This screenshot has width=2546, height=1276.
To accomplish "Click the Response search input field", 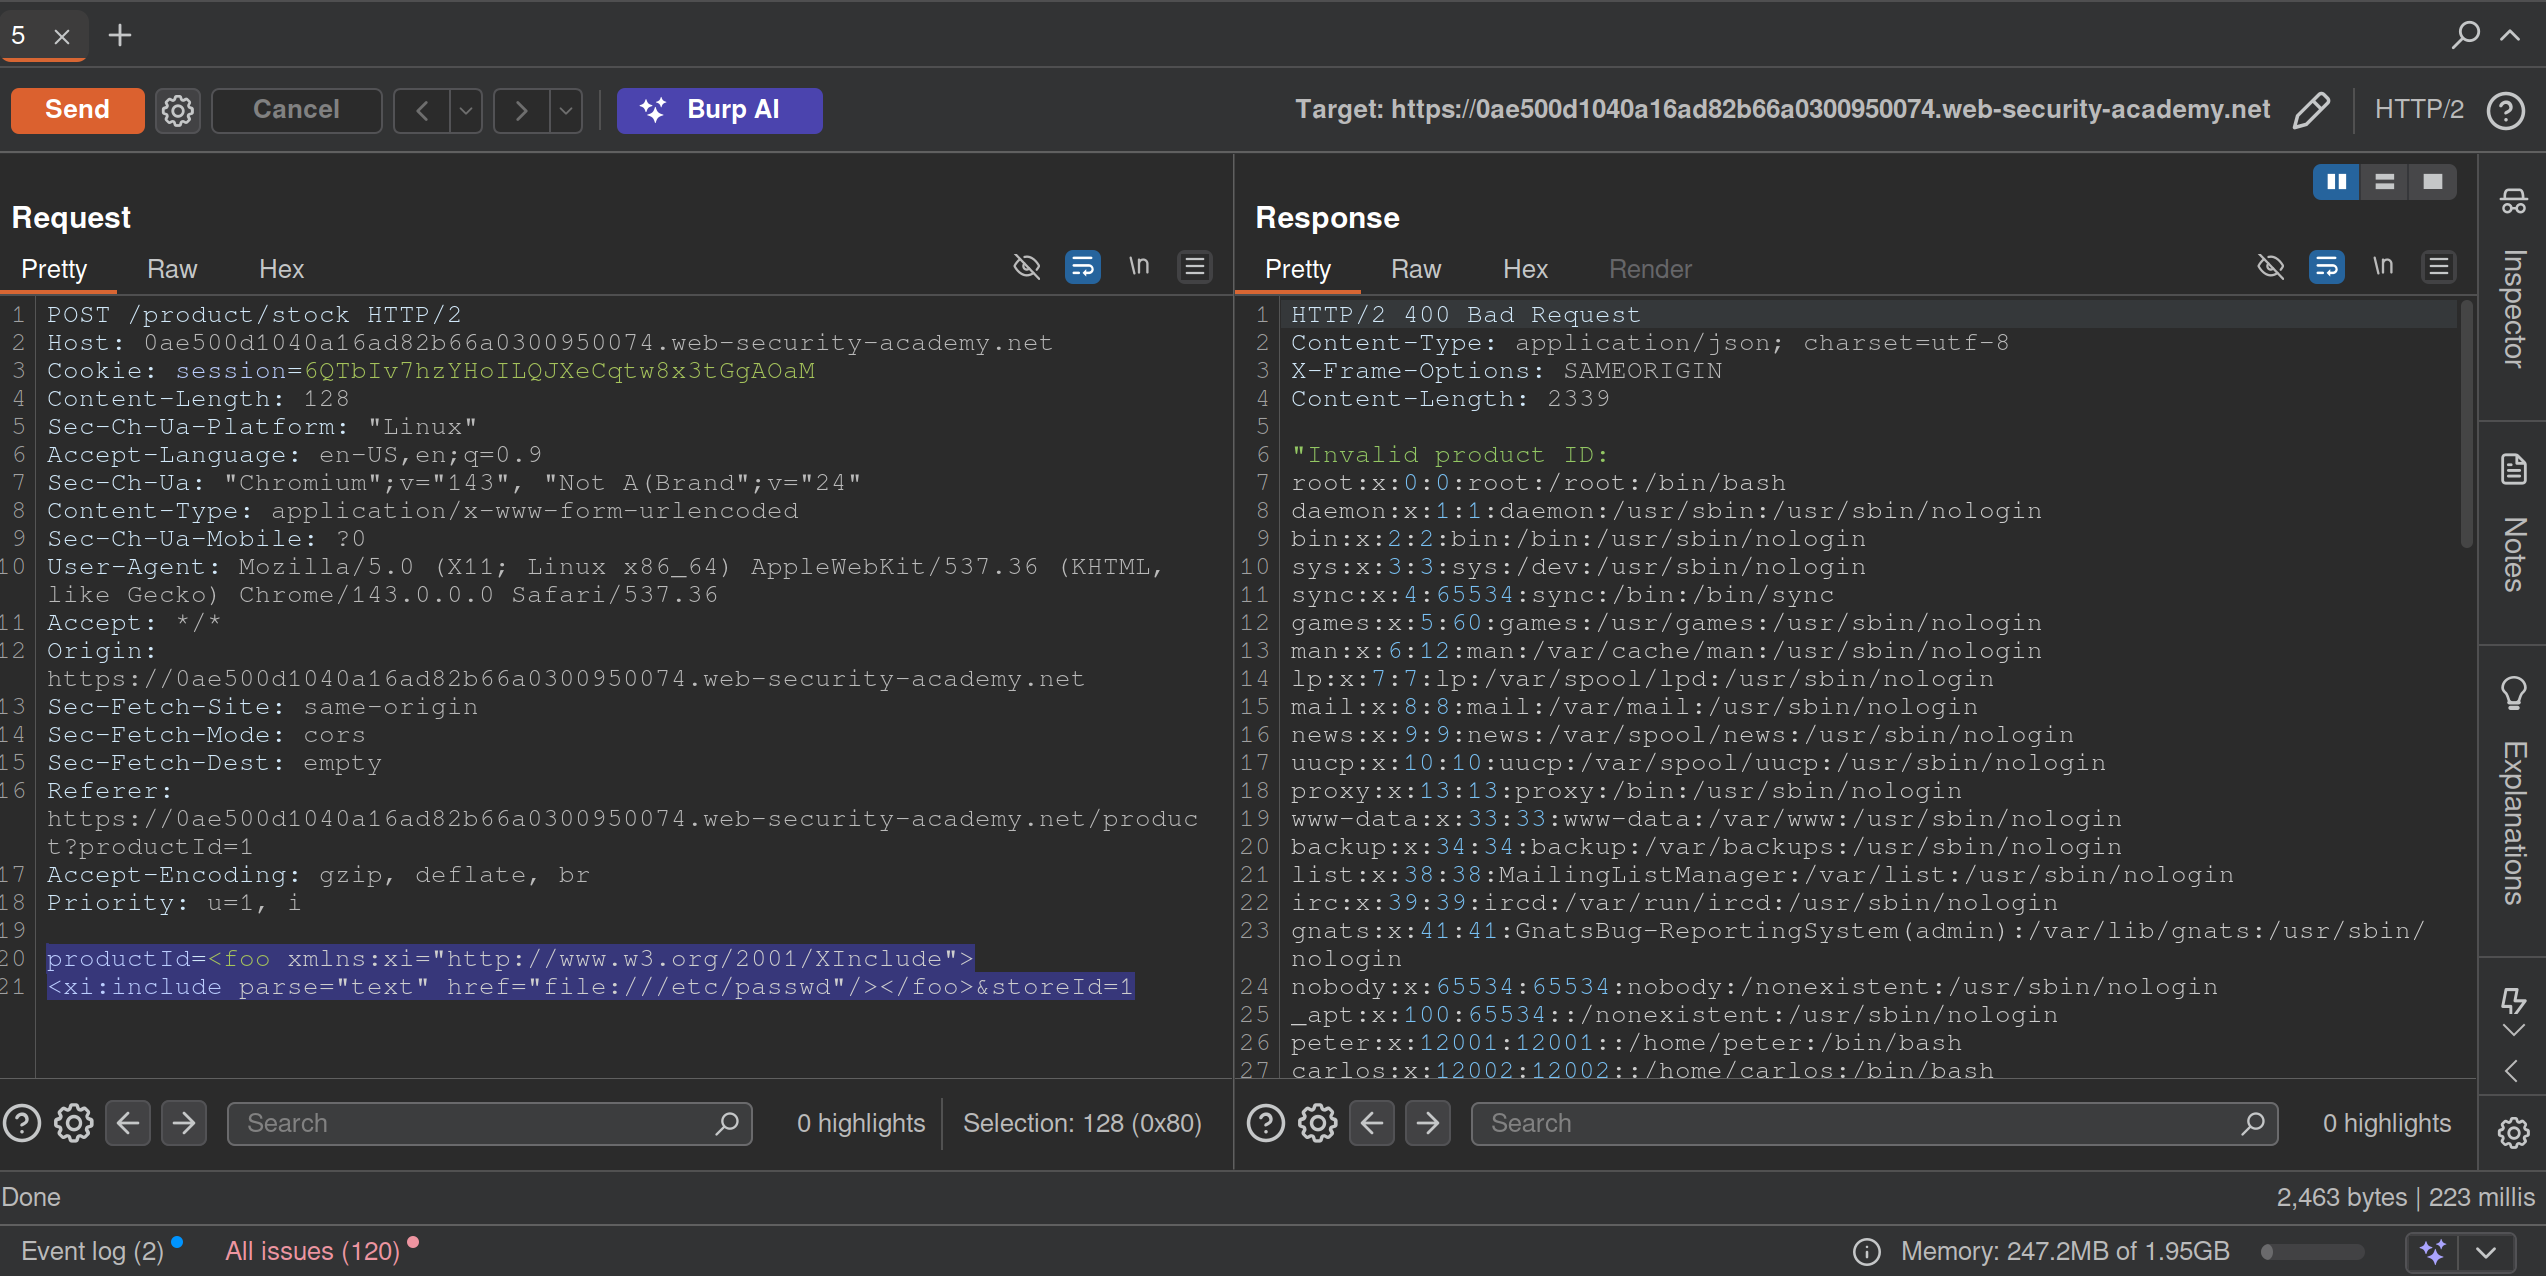I will click(x=1860, y=1123).
